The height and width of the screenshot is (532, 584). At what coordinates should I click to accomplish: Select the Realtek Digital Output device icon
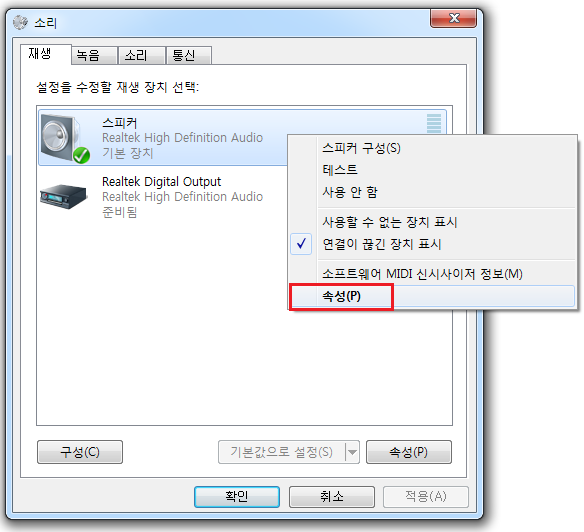63,196
